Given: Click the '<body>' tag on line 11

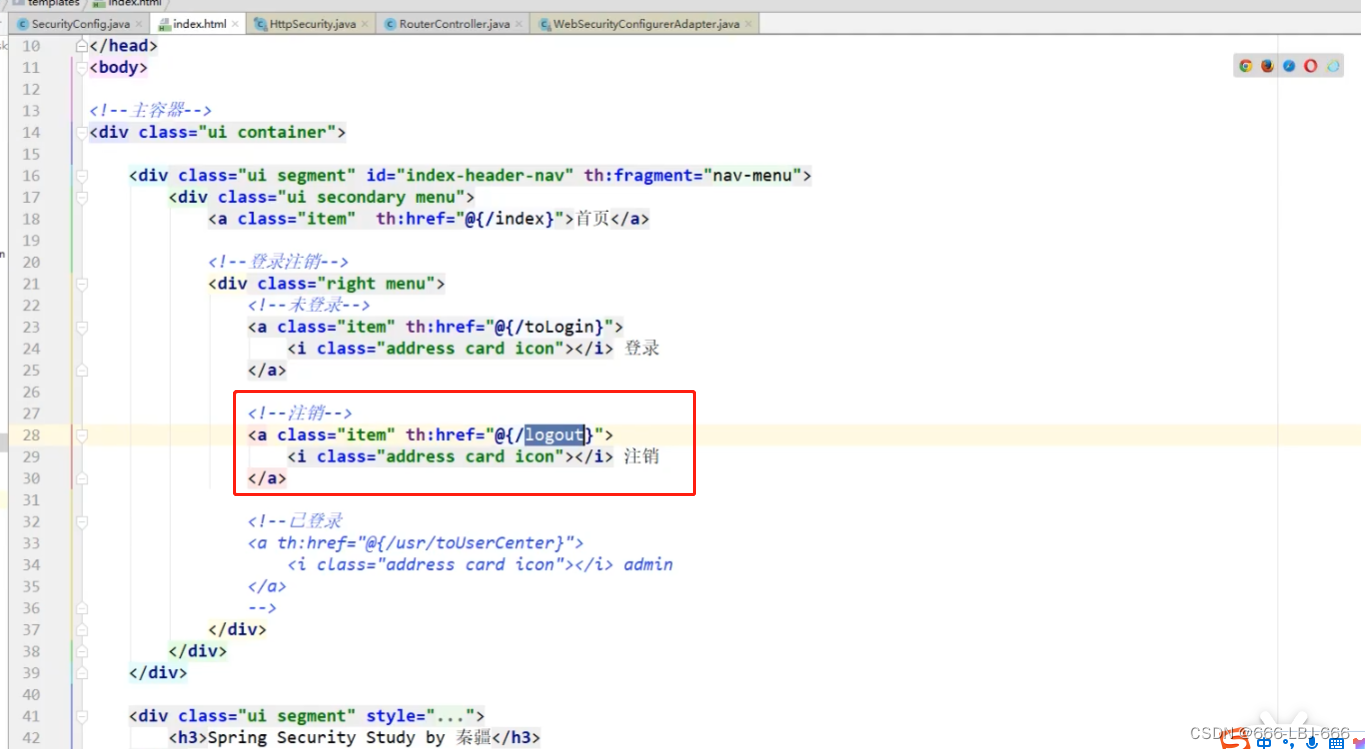Looking at the screenshot, I should [x=118, y=68].
